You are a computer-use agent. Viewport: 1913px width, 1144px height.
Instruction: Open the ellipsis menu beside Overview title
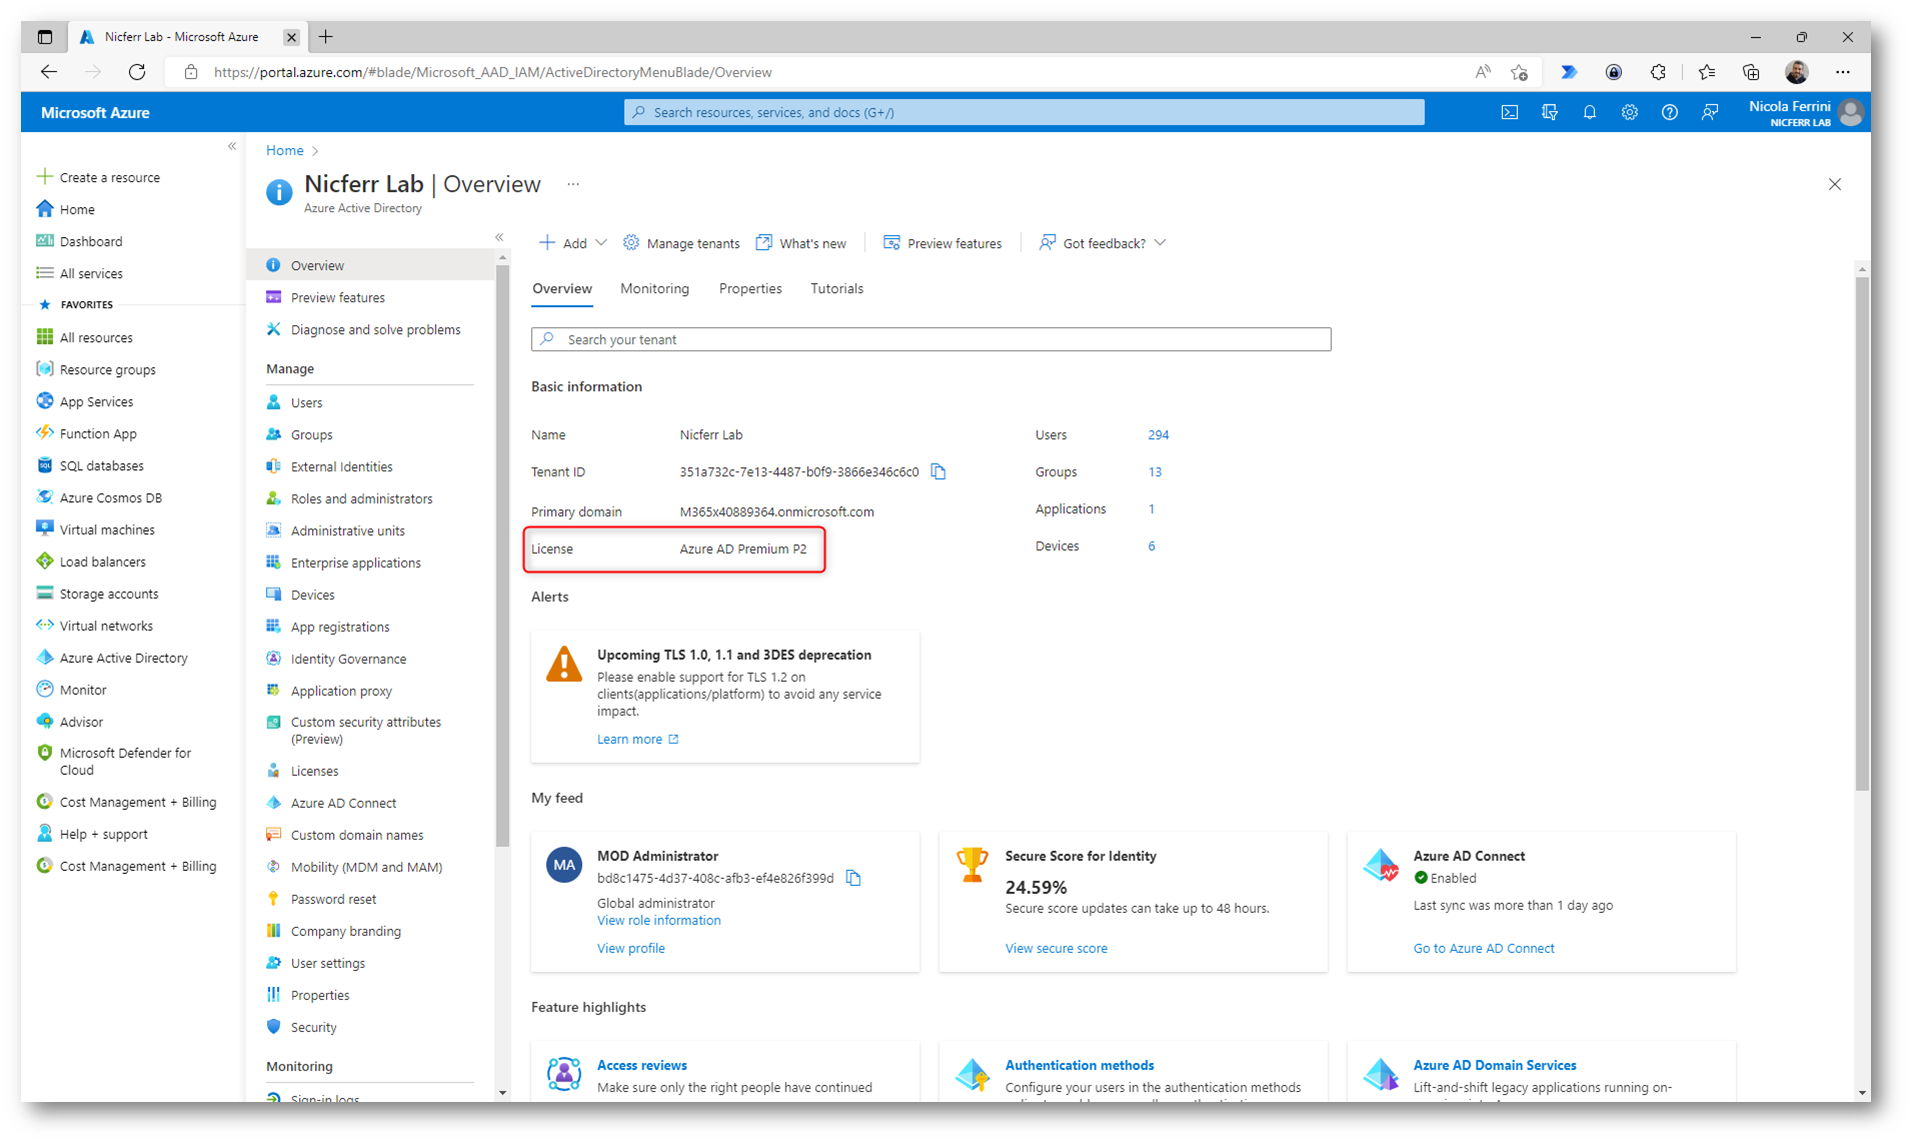click(573, 184)
